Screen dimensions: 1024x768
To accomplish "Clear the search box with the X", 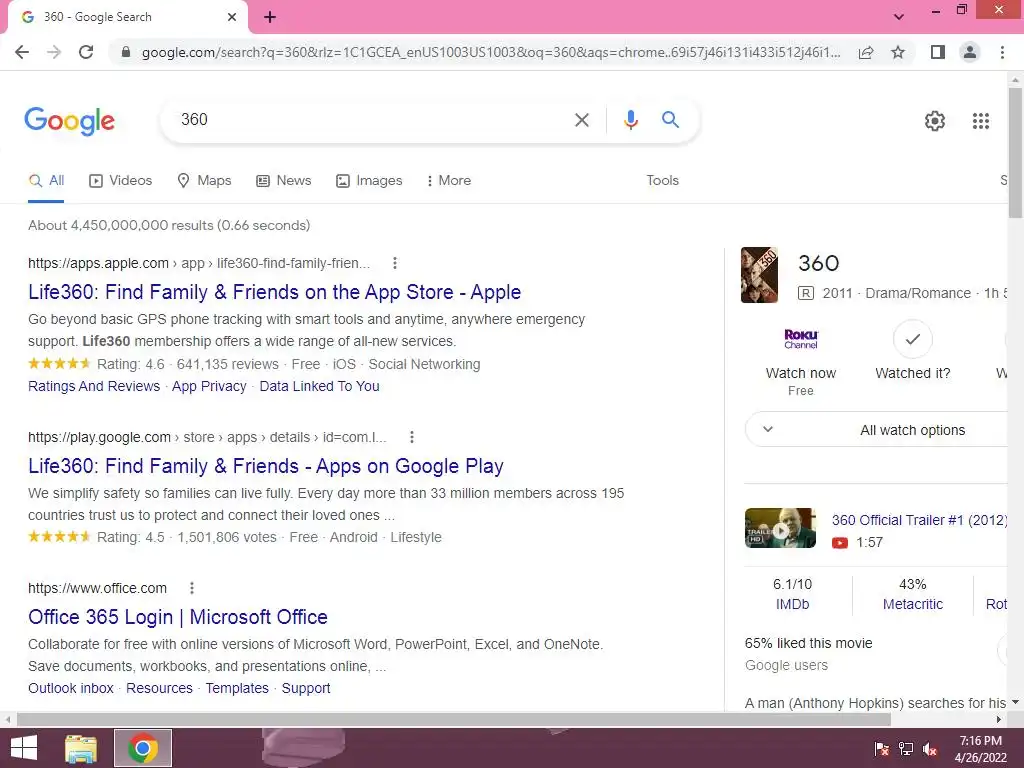I will 581,120.
